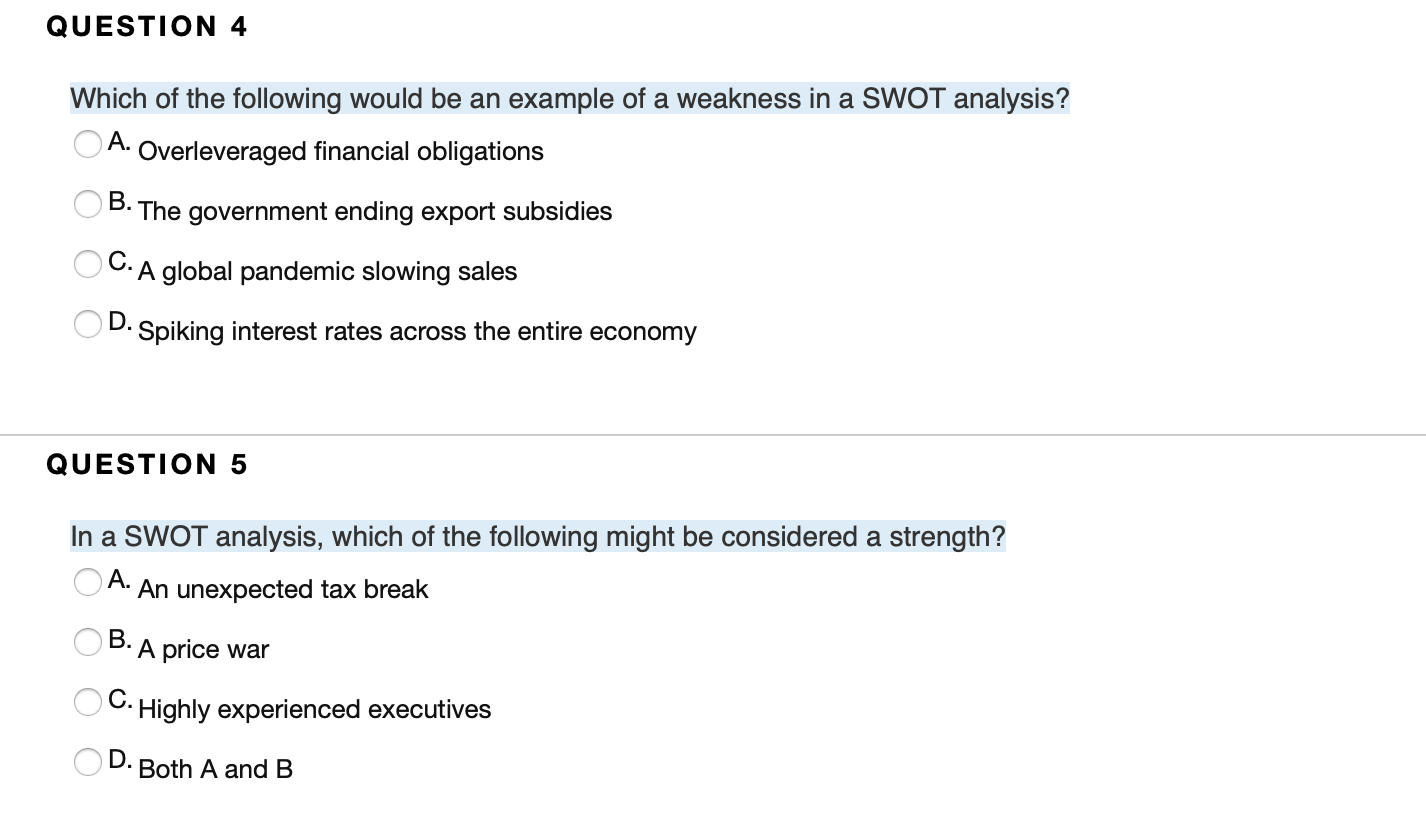Select option B 'The government ending export subsidies'
The image size is (1426, 820).
tap(86, 204)
